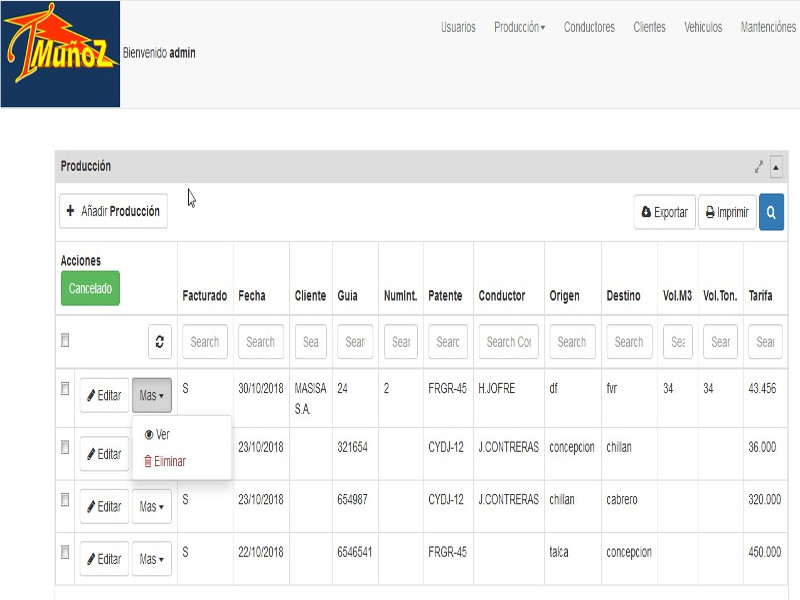Expand Mas dropdown for guia 6546541 row
This screenshot has height=600, width=800.
(x=152, y=559)
